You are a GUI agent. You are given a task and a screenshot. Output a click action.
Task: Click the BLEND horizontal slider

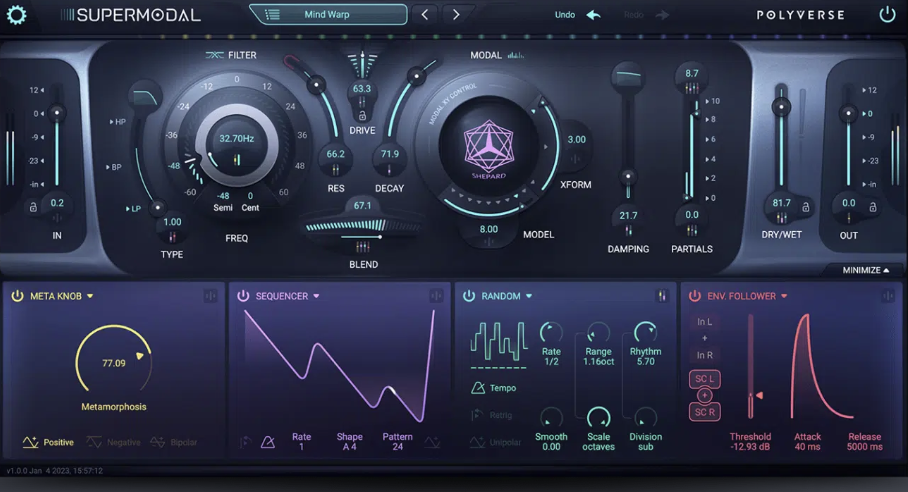click(x=361, y=237)
